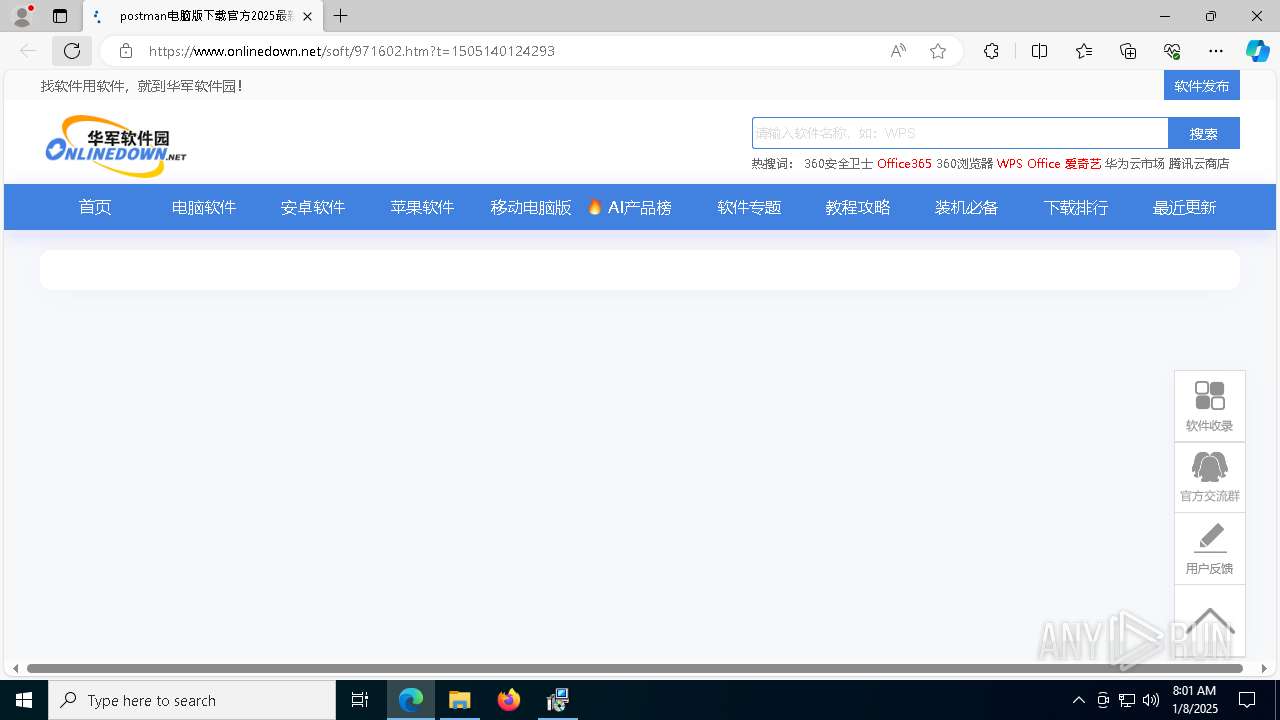The width and height of the screenshot is (1280, 720).
Task: Open 下载排行 navigation item
Action: tap(1076, 207)
